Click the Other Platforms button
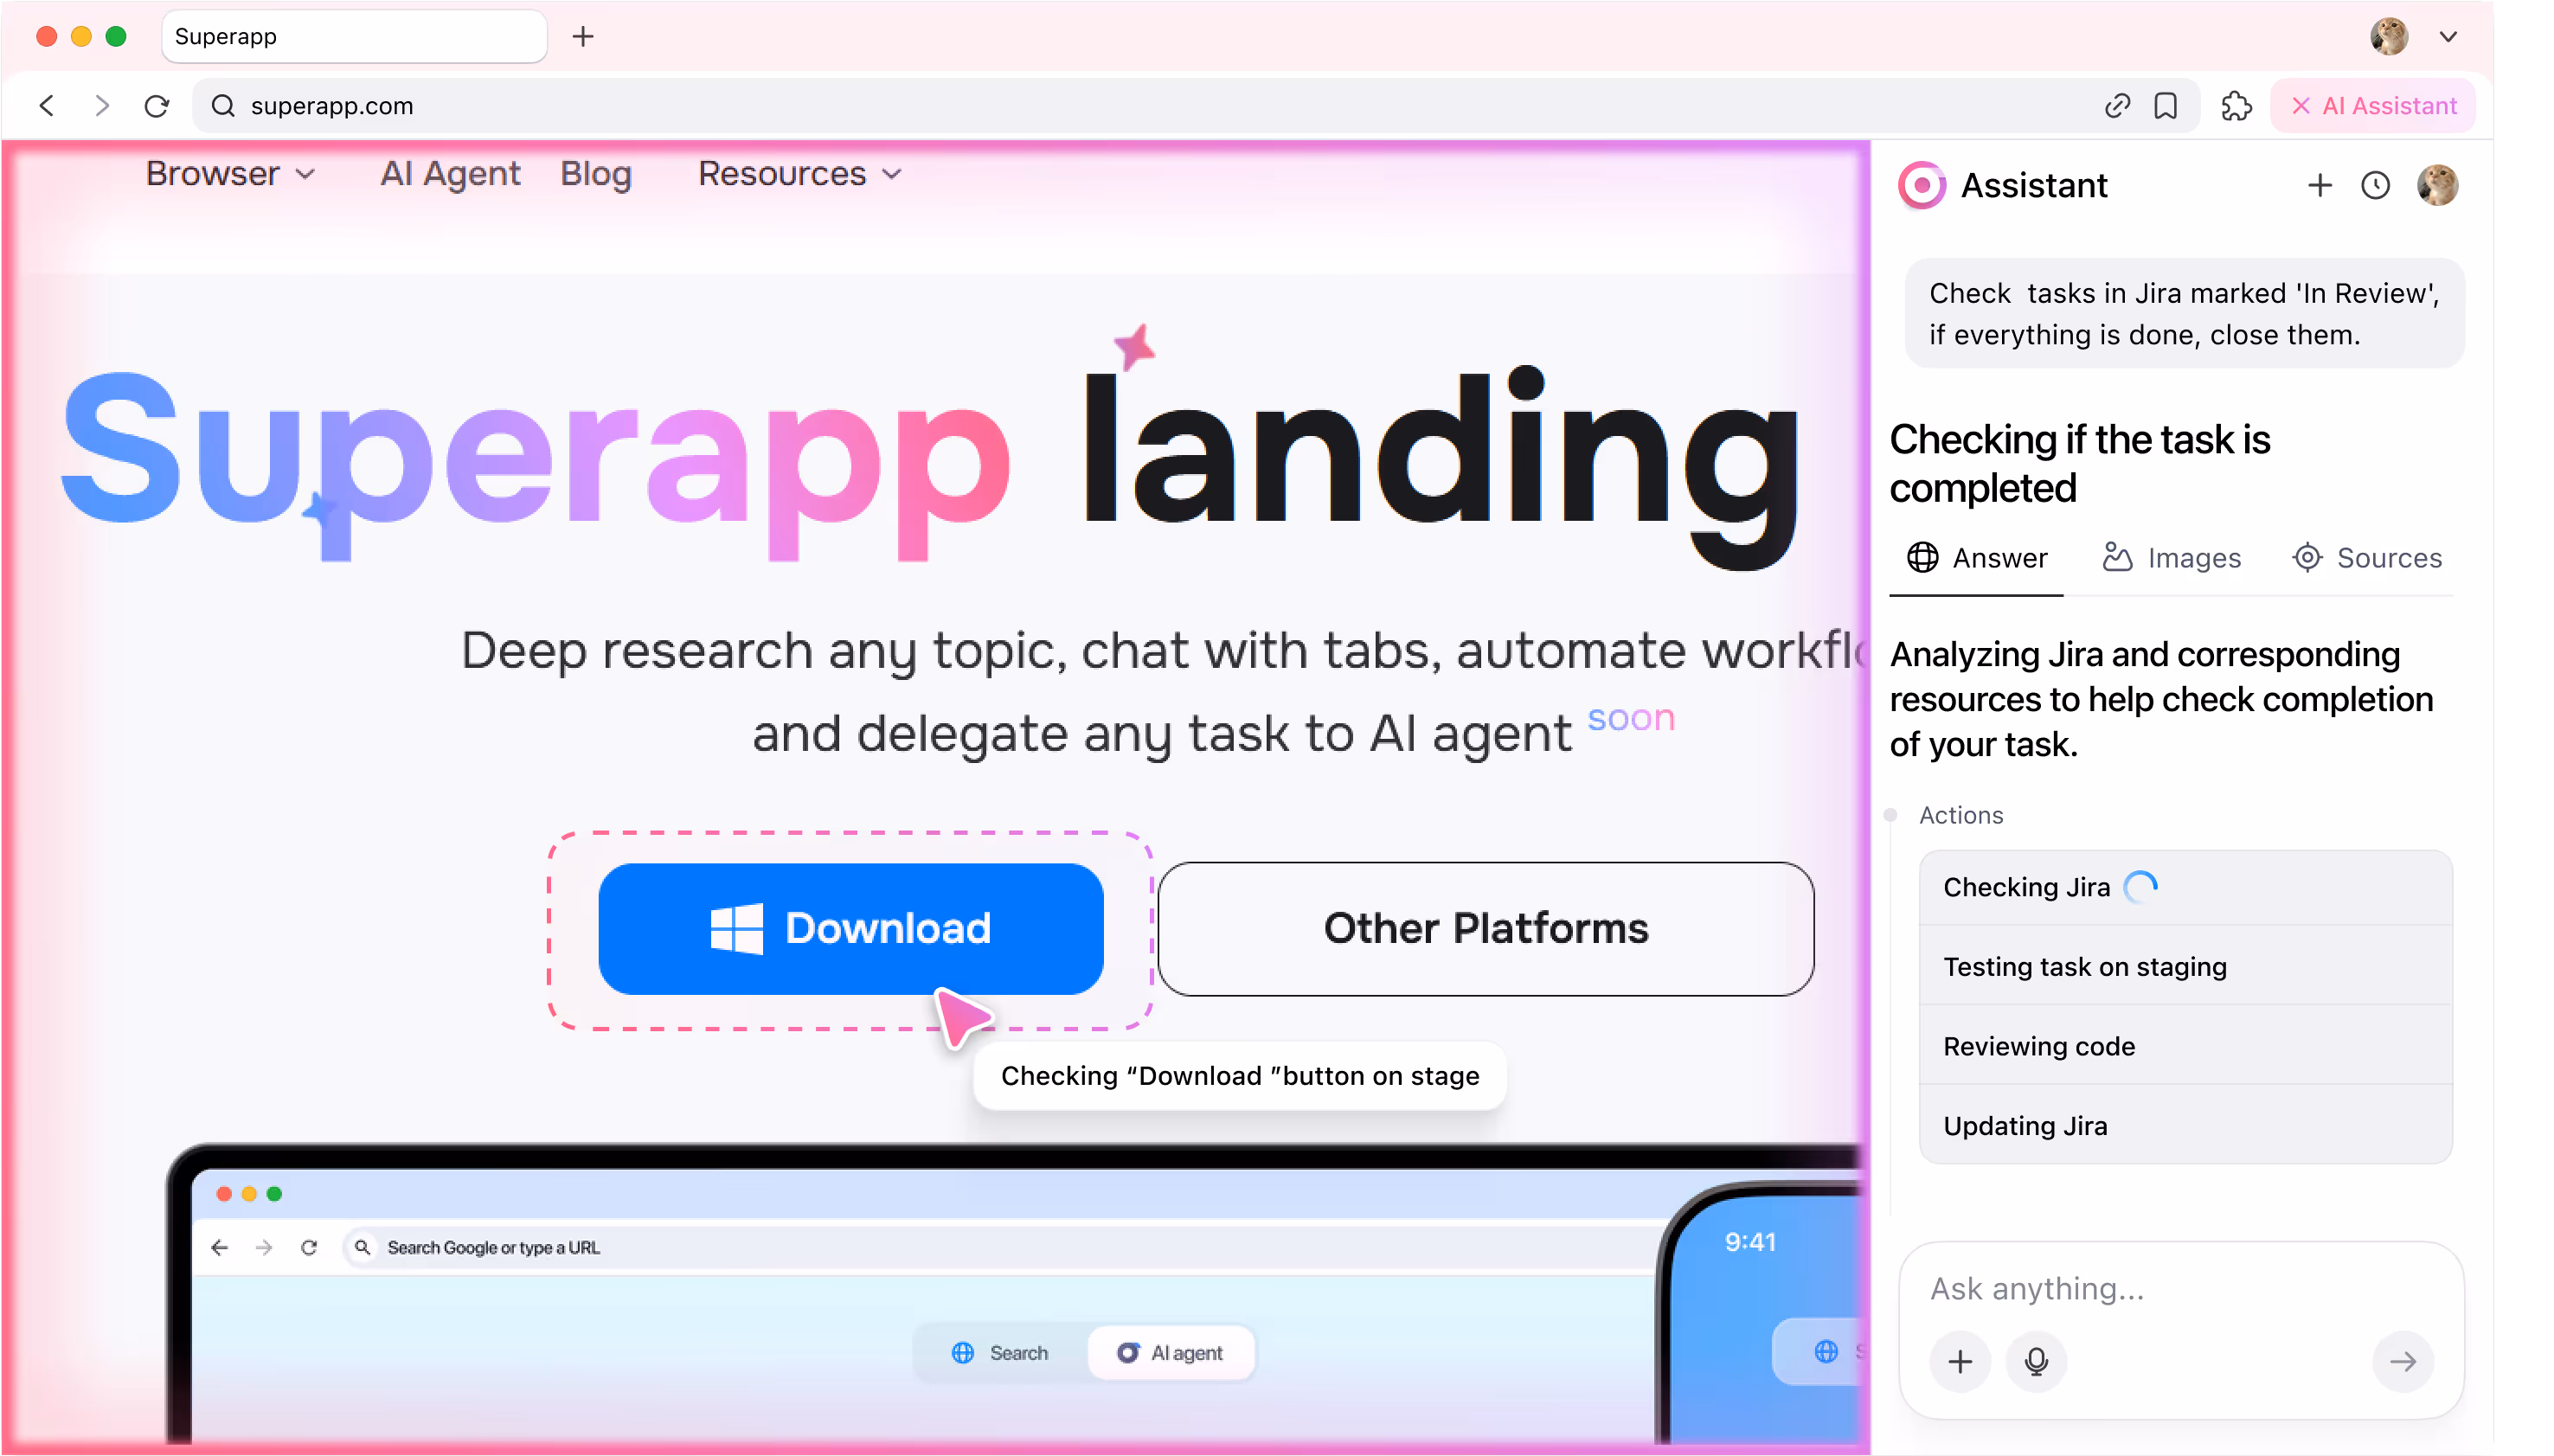Screen dimensions: 2554x1456 (x=1486, y=928)
